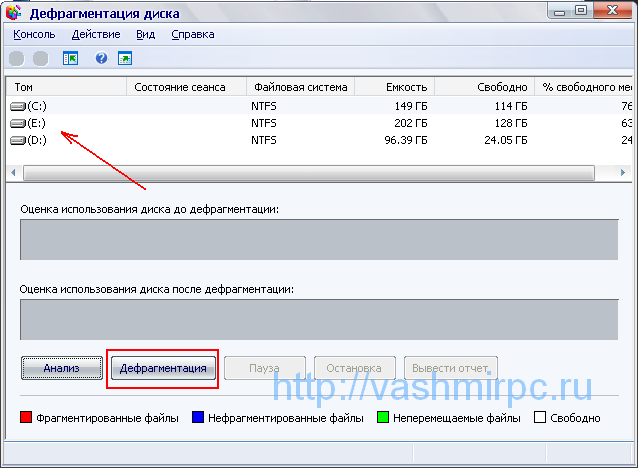Click the Disk Defragmenter title bar app icon
Image resolution: width=638 pixels, height=468 pixels.
tap(13, 12)
